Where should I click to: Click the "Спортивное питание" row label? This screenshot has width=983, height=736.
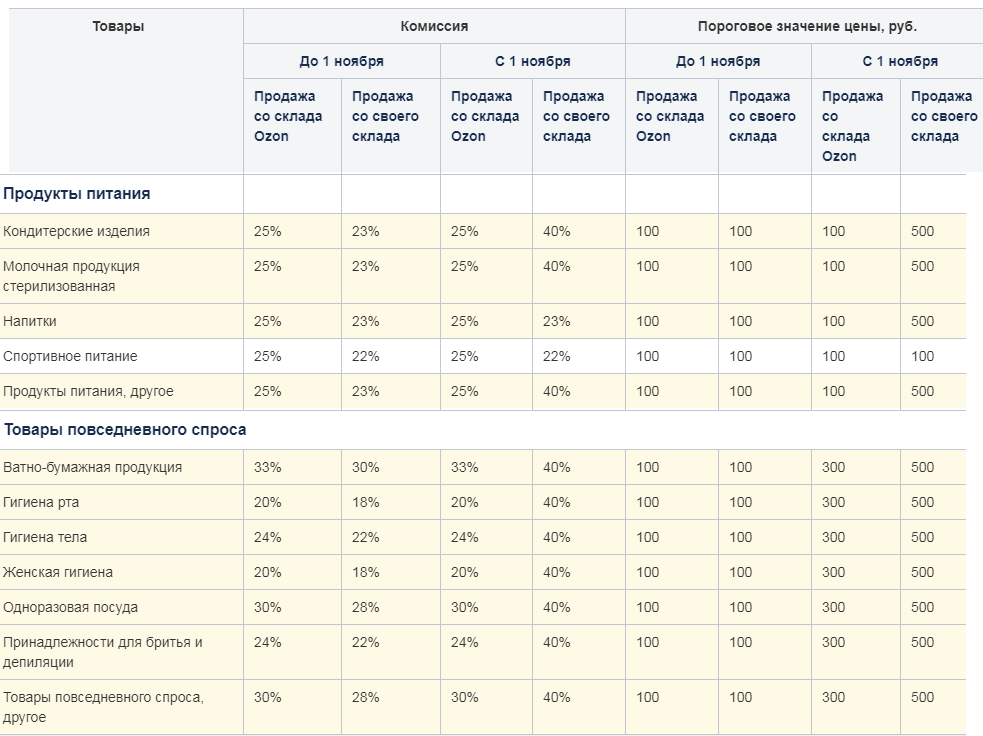pos(70,356)
